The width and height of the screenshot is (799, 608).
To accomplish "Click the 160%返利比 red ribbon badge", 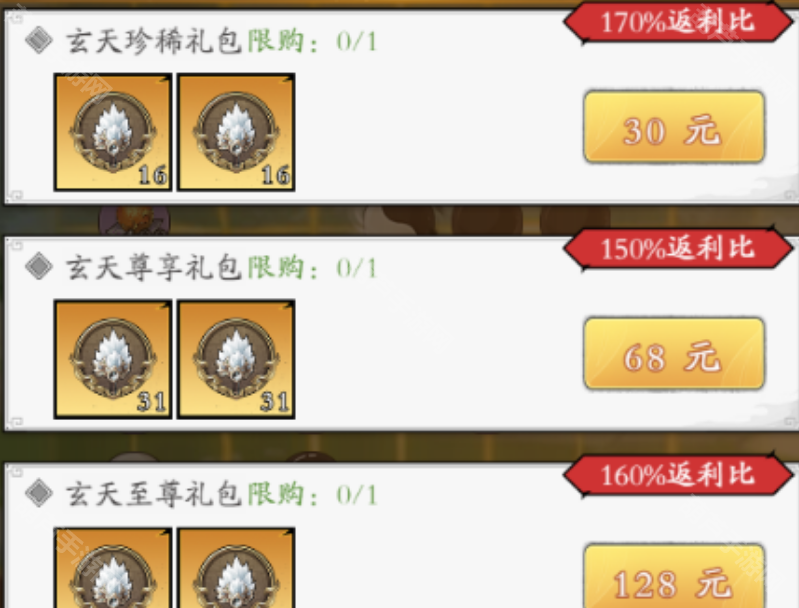I will pos(678,475).
